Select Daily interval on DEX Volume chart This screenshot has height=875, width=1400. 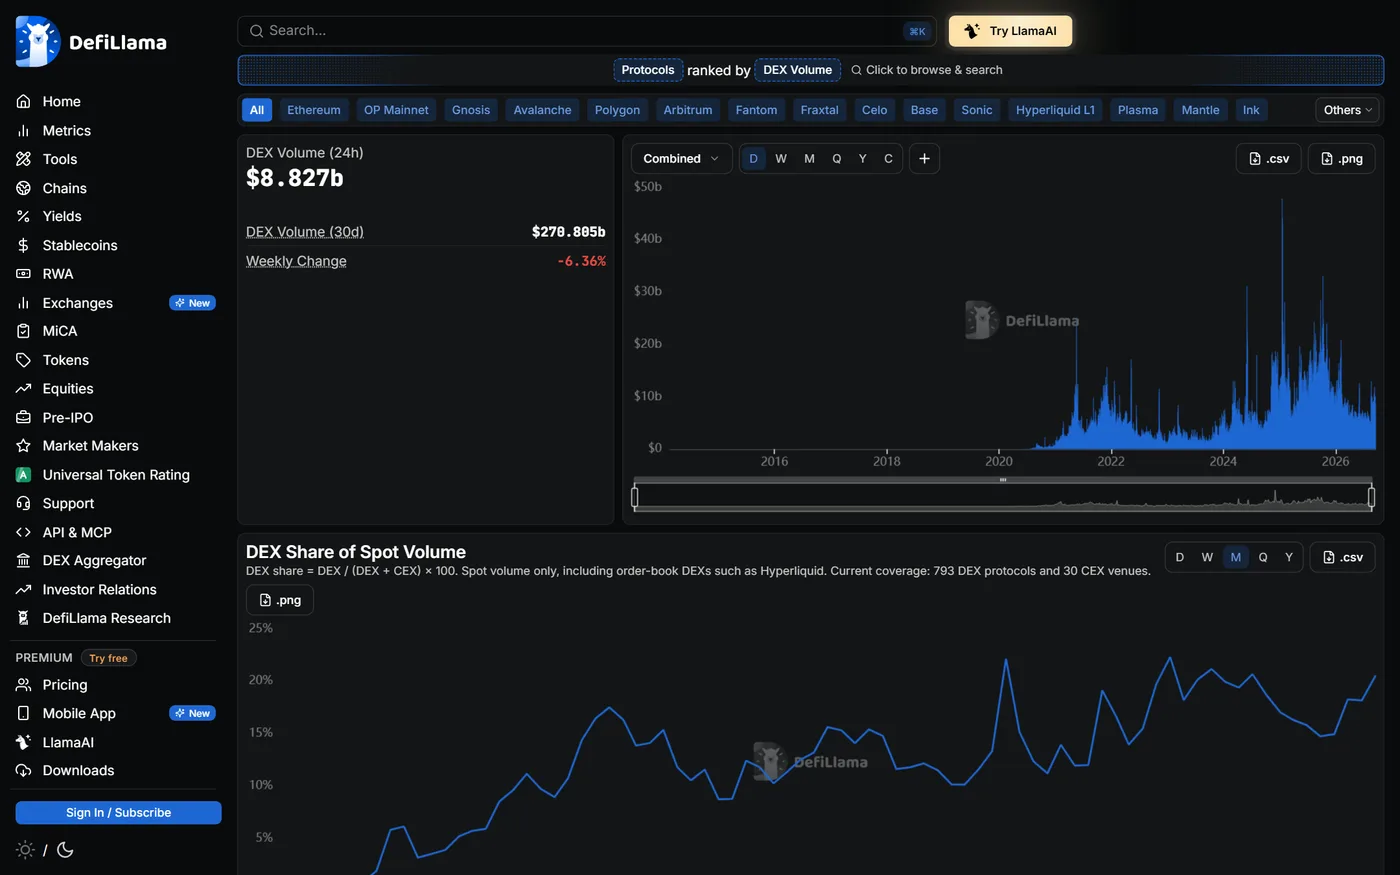[x=753, y=159]
